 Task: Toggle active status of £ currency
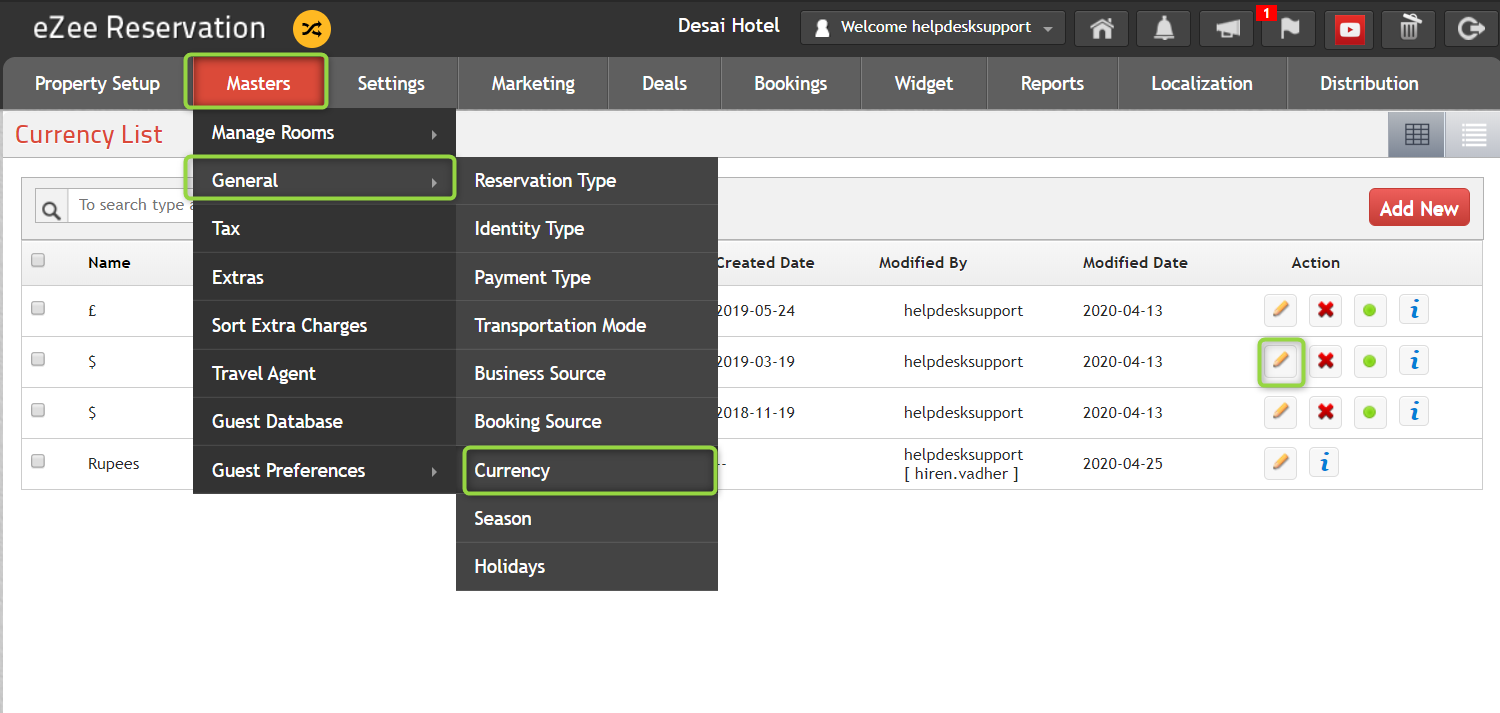[1369, 310]
